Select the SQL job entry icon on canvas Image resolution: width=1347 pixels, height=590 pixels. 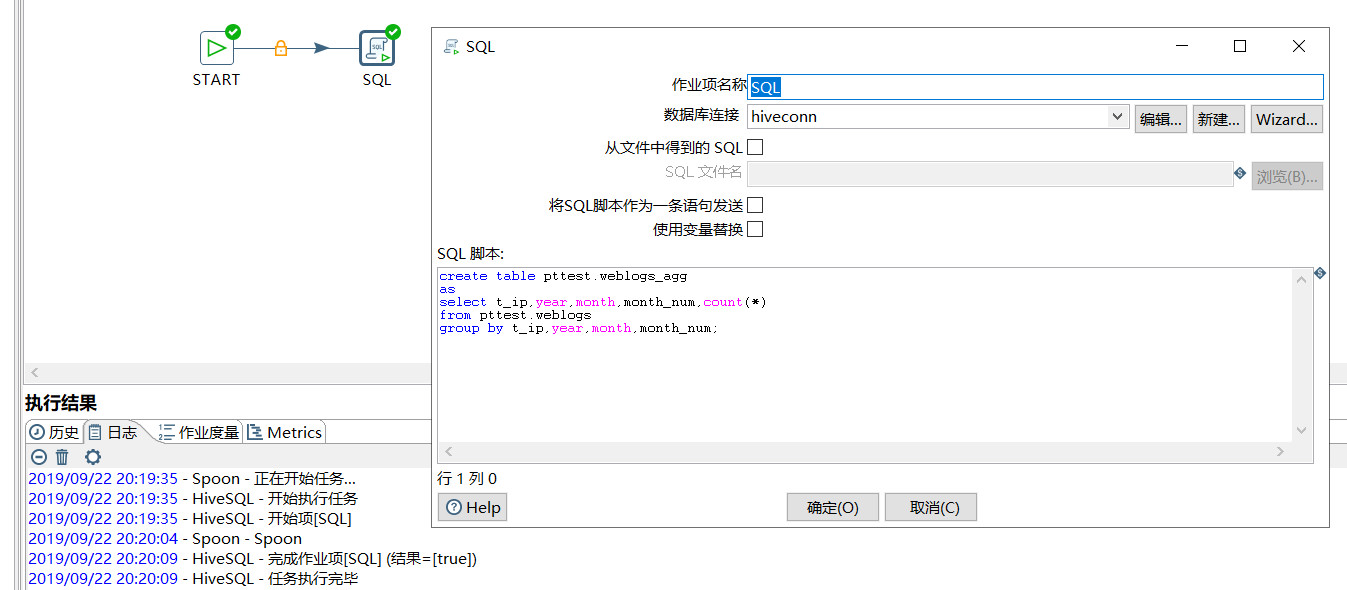(376, 48)
